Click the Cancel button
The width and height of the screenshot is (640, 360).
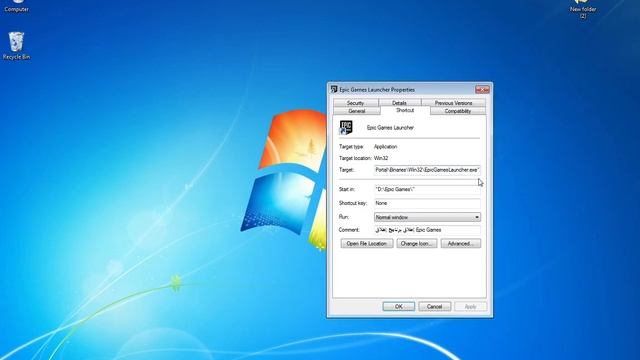[x=434, y=307]
